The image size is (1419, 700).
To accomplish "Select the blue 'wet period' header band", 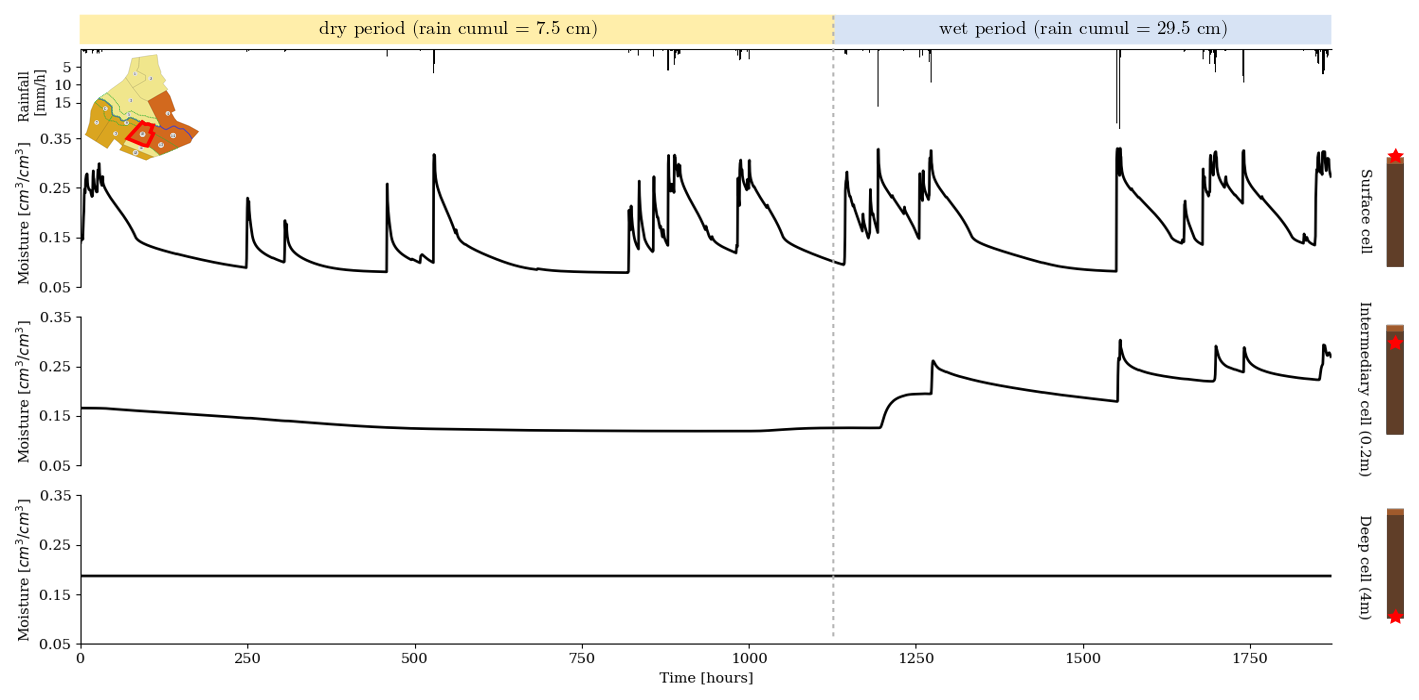I will tap(1082, 29).
